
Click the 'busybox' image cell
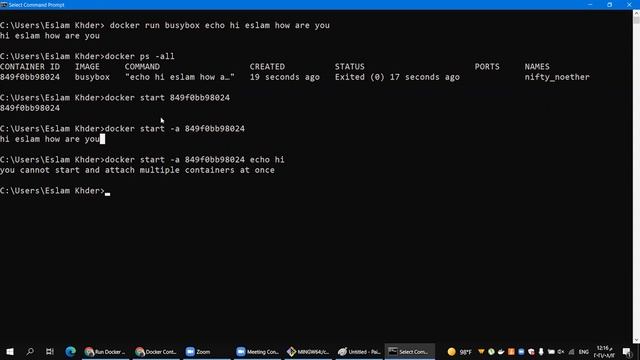point(92,77)
